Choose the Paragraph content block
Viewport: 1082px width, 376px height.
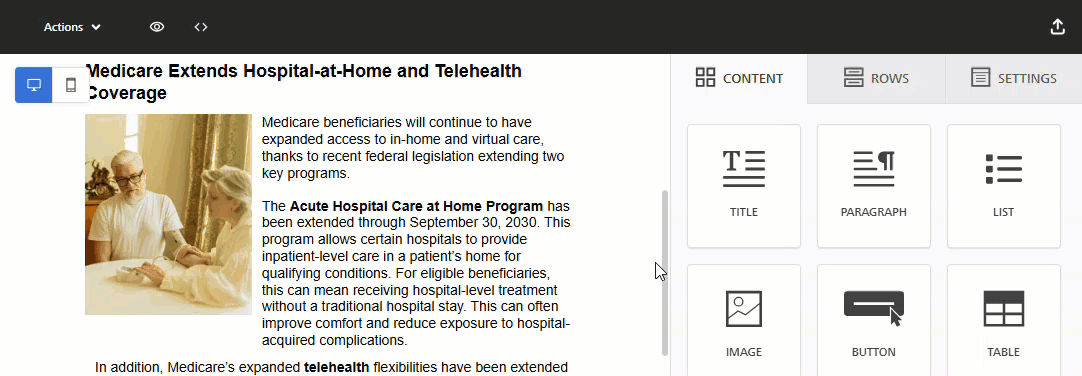[874, 186]
